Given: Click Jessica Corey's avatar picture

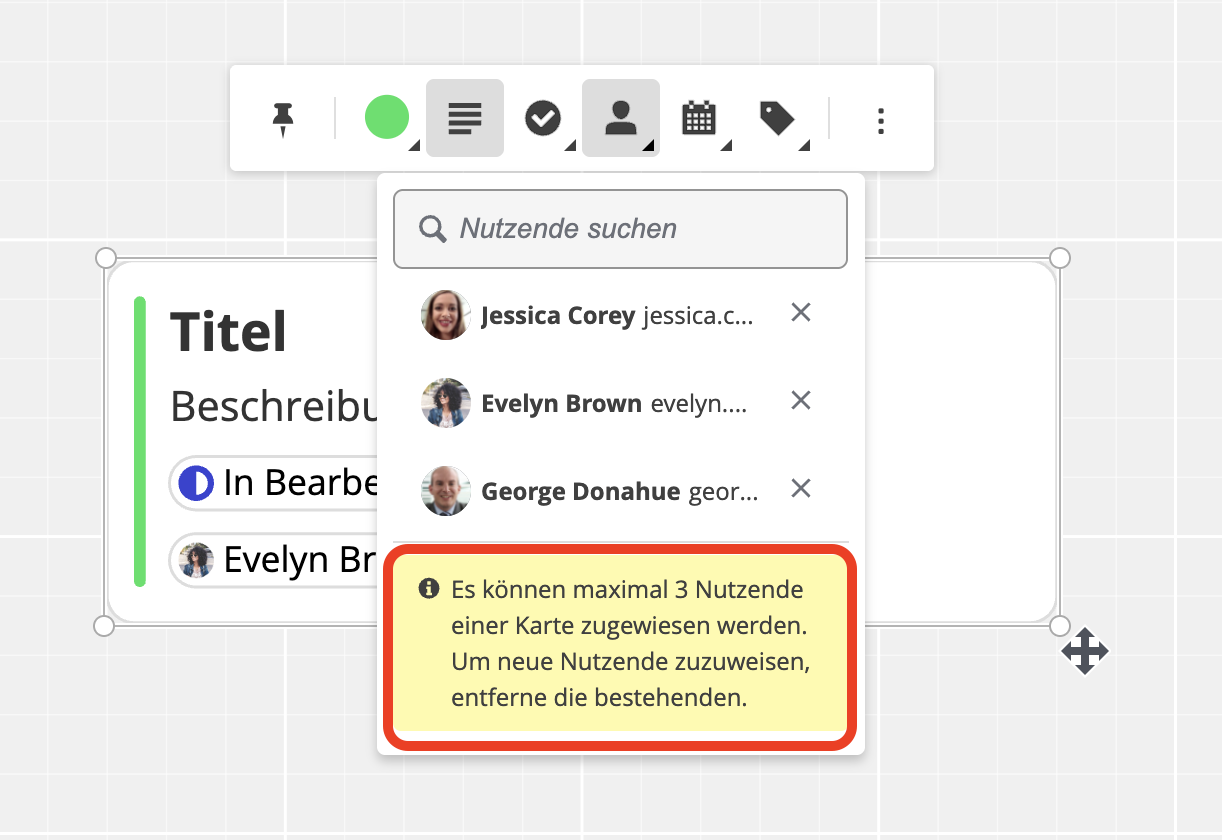Looking at the screenshot, I should (x=446, y=316).
